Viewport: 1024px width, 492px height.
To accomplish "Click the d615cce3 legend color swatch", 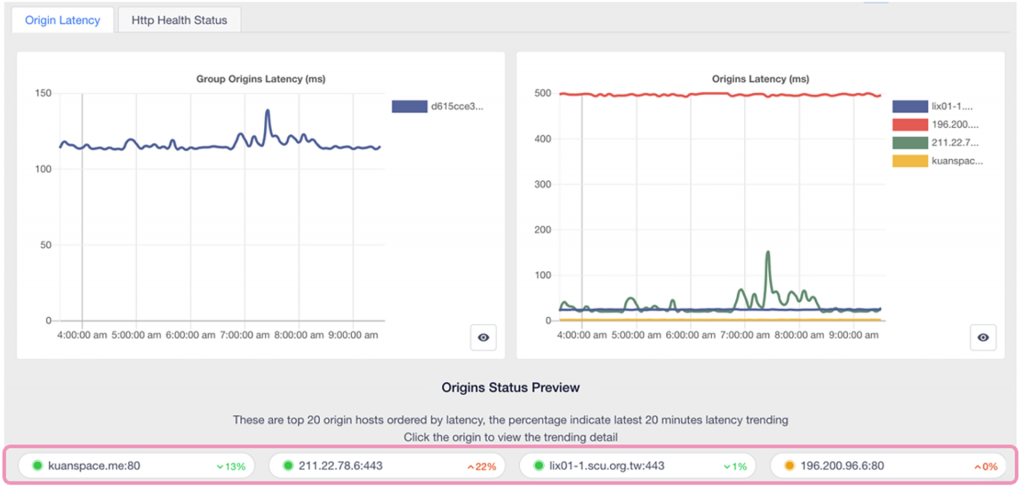I will tap(408, 106).
